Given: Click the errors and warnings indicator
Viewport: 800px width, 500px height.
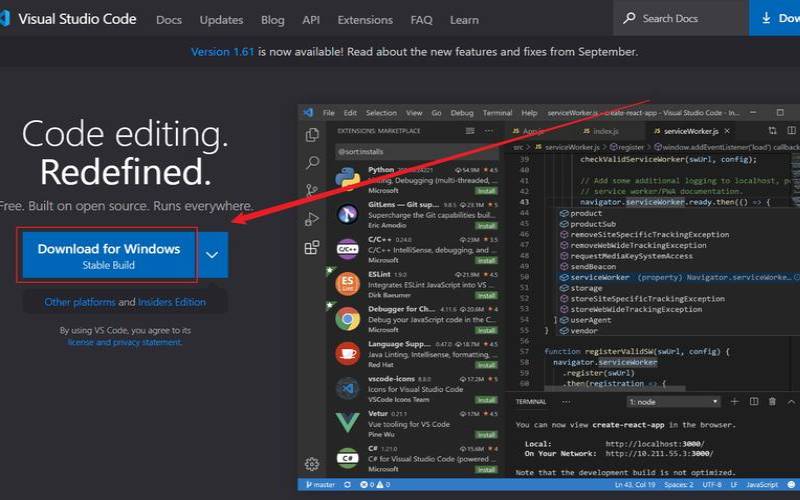Looking at the screenshot, I should pos(375,485).
